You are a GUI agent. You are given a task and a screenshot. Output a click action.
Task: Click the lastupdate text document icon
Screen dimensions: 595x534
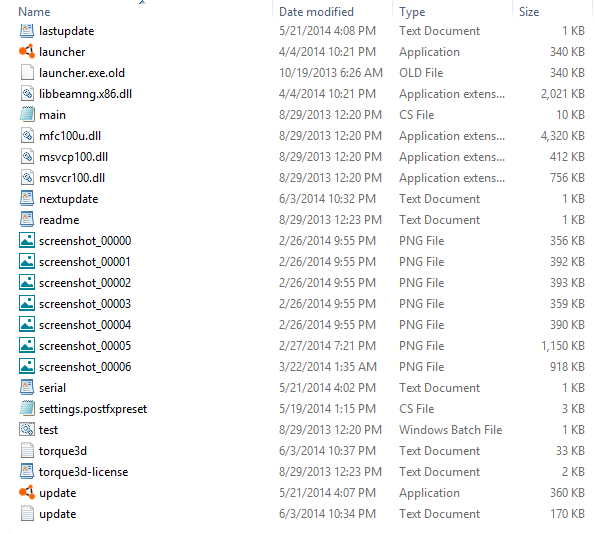(27, 31)
